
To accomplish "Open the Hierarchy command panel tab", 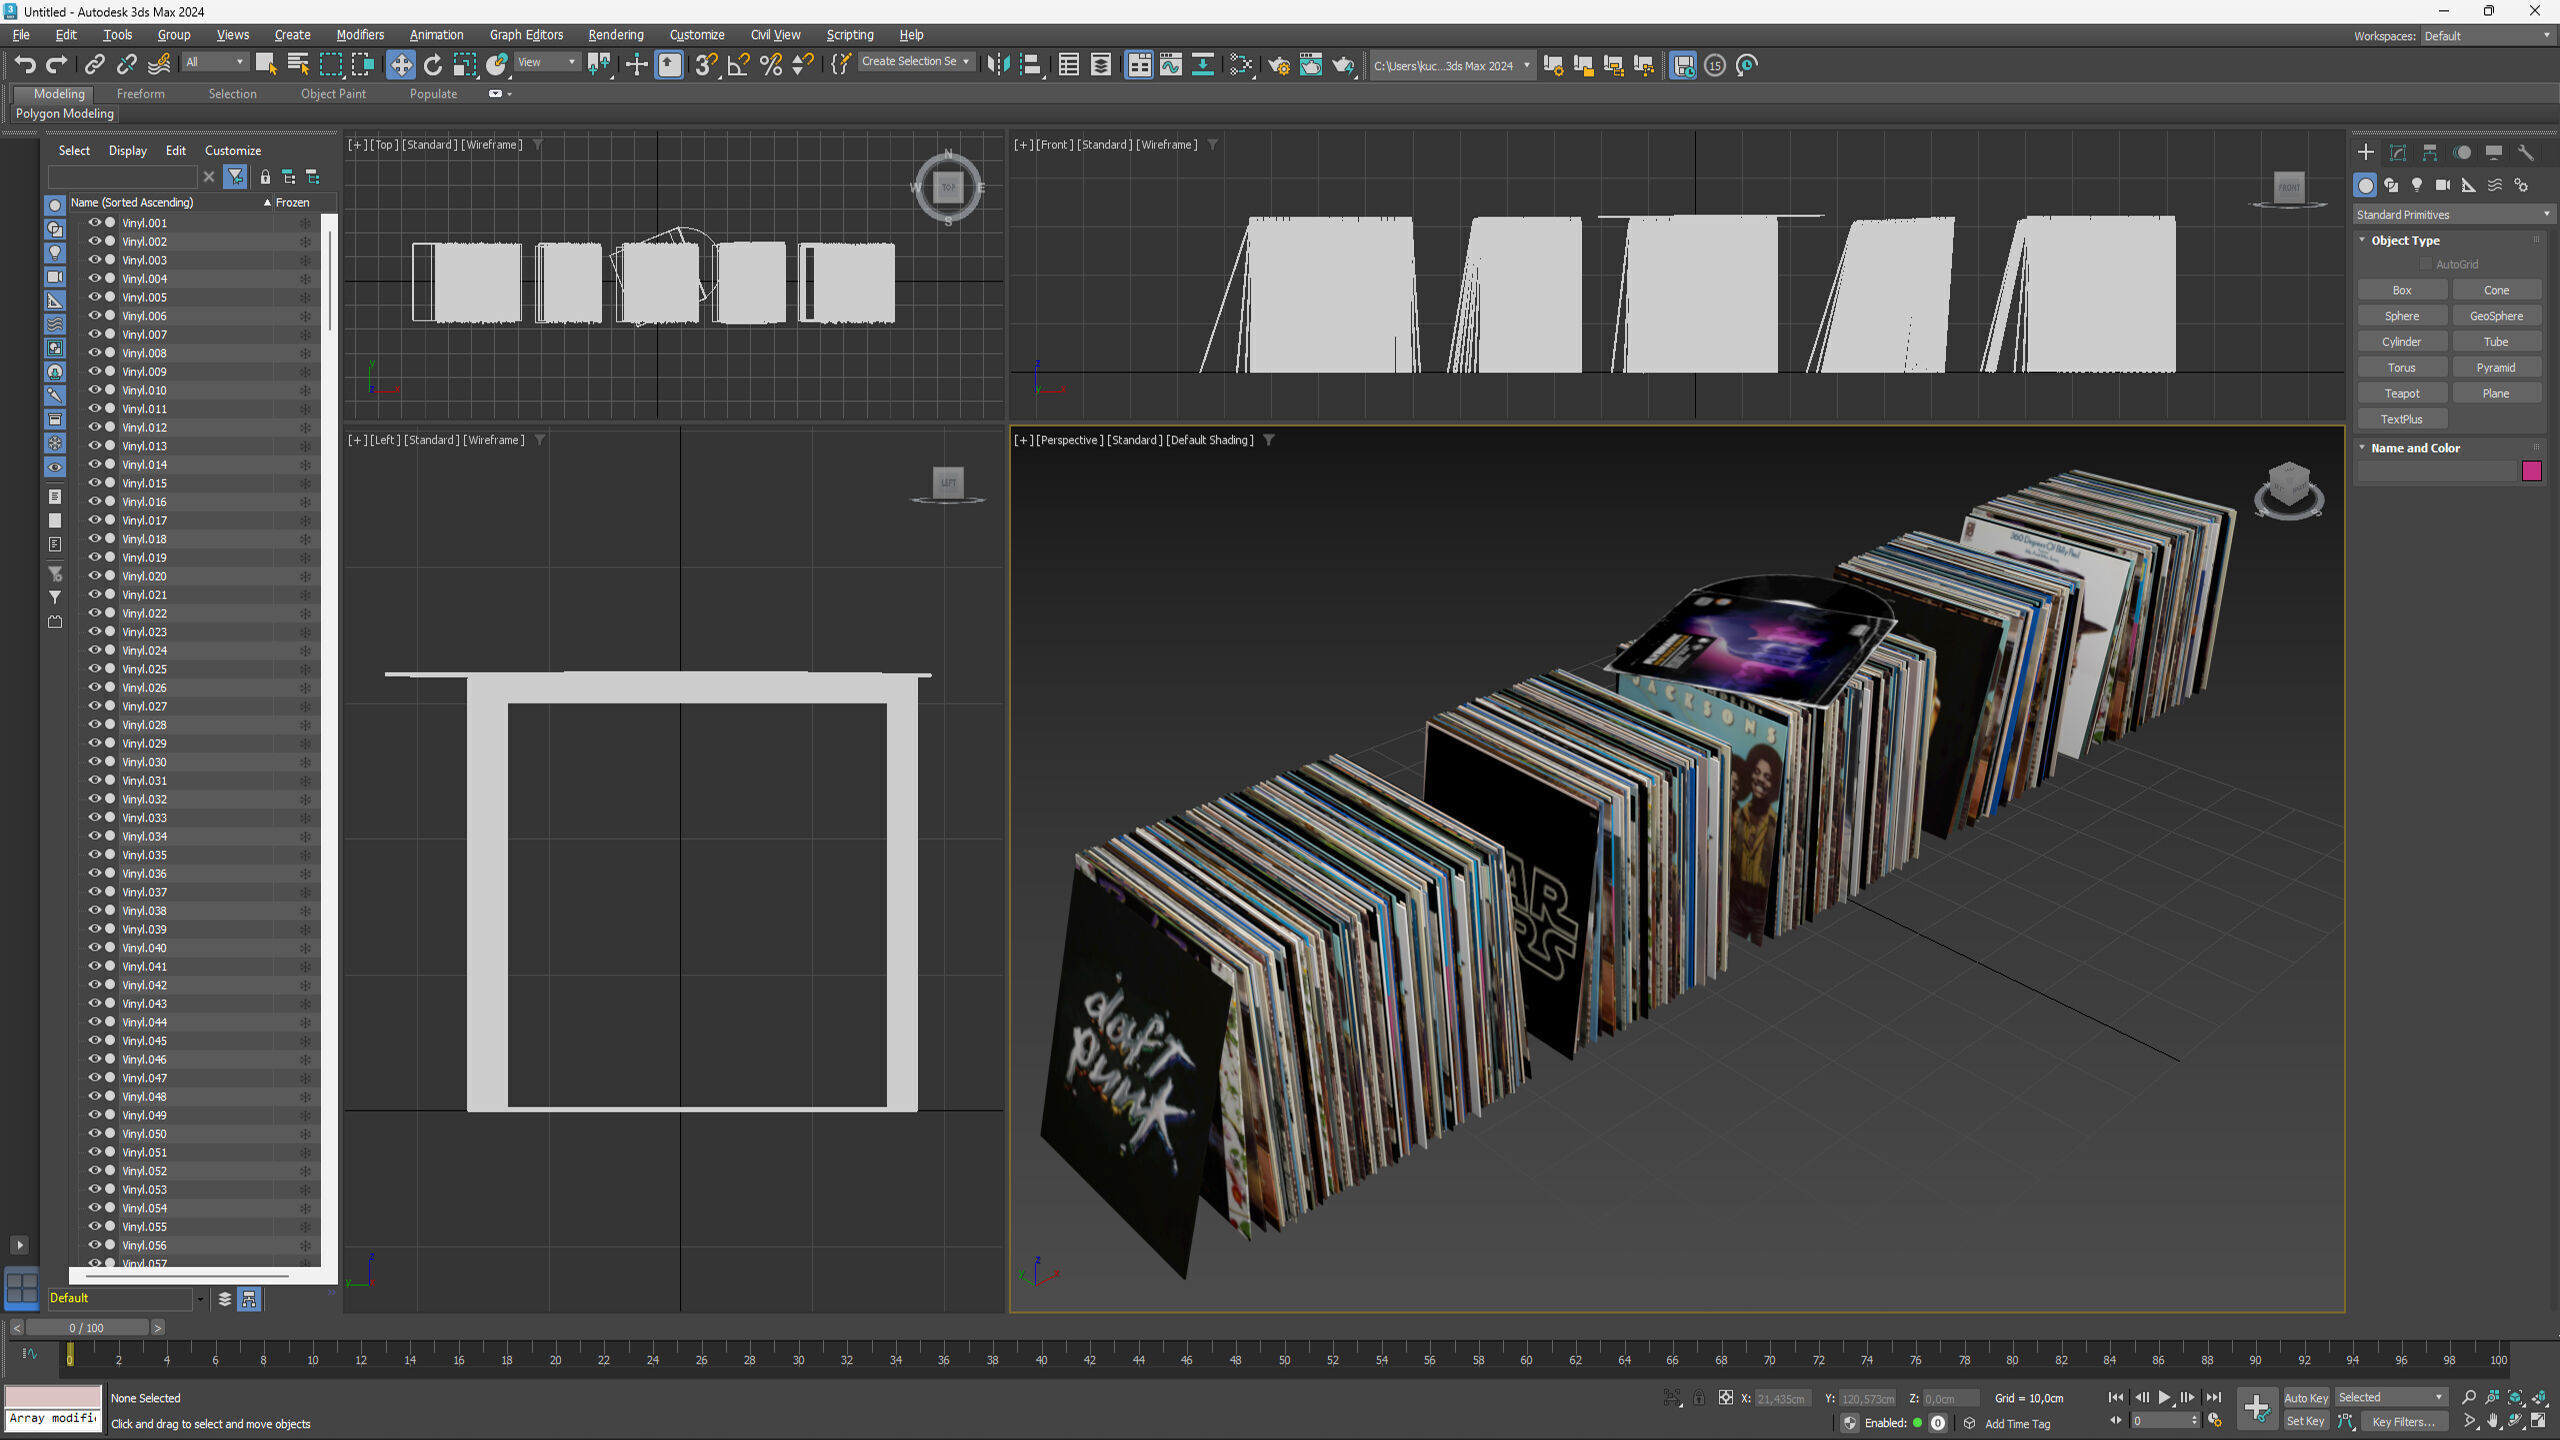I will click(x=2430, y=152).
